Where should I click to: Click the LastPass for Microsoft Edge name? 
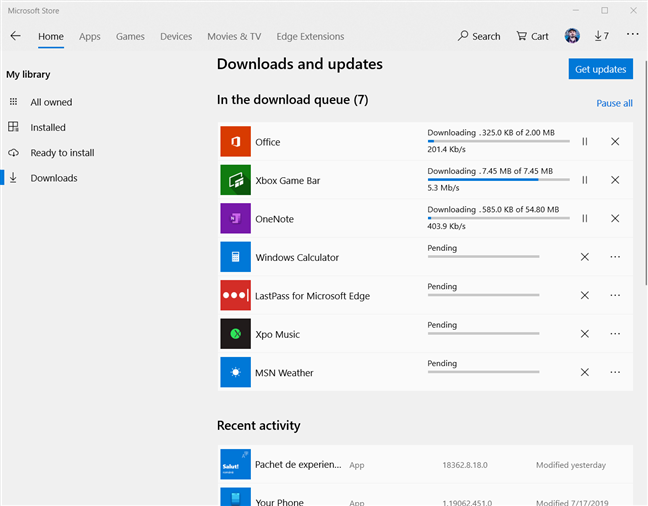coord(312,296)
